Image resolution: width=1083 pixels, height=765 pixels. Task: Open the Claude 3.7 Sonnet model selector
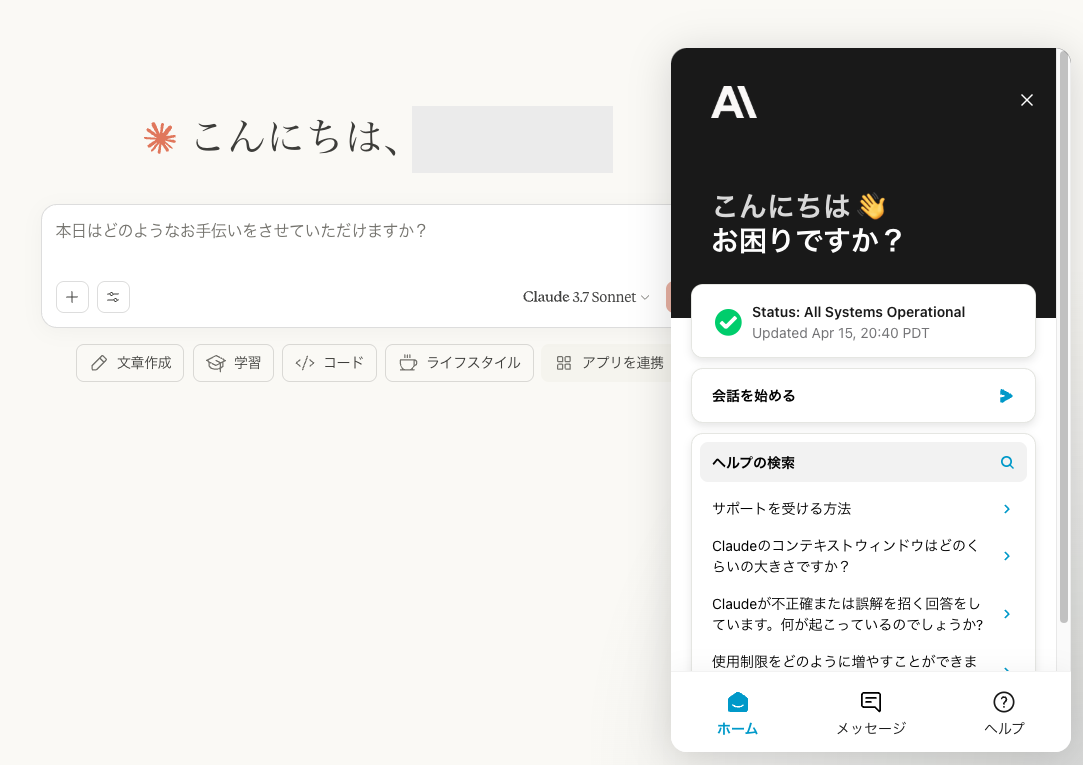[x=586, y=297]
